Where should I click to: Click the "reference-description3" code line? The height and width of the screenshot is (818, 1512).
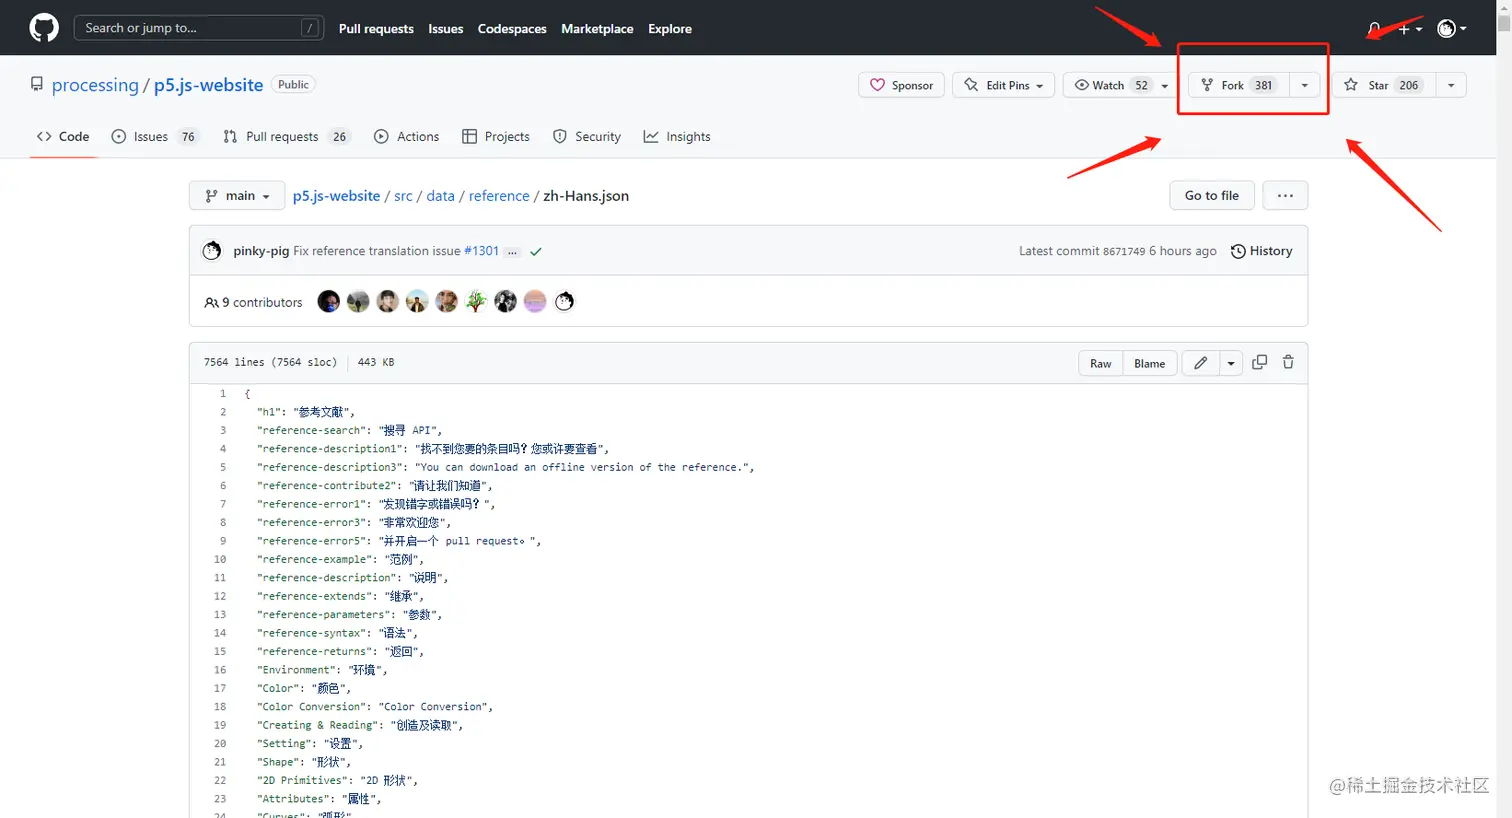pos(506,467)
